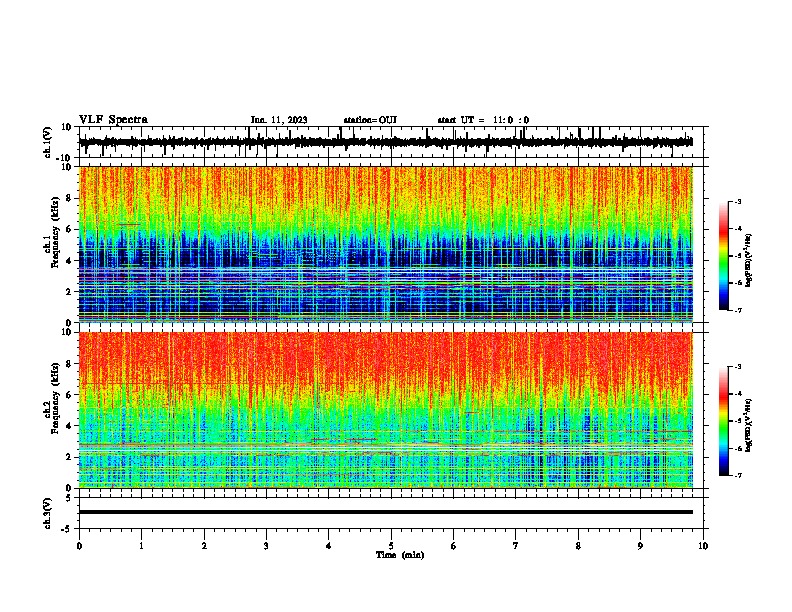The height and width of the screenshot is (612, 792).
Task: Click the "VLF Spectra" plot title
Action: click(x=113, y=119)
